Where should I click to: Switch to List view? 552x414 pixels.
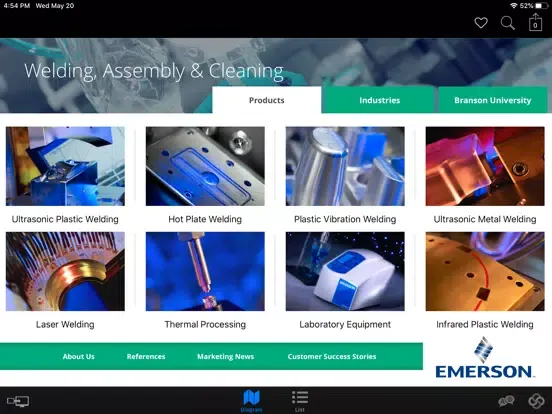pos(300,401)
